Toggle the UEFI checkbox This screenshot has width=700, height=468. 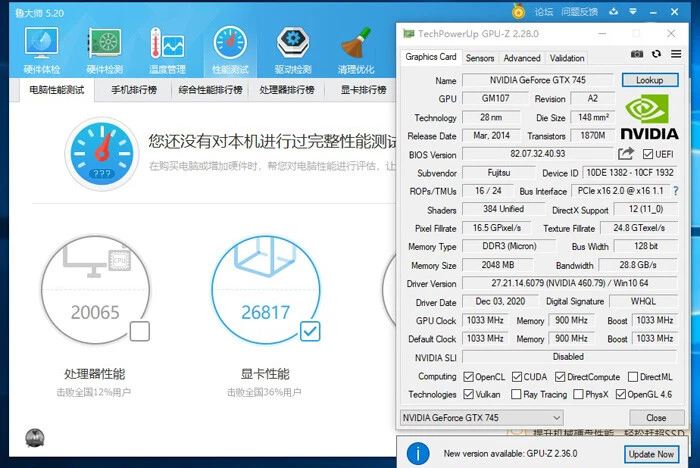pos(648,154)
